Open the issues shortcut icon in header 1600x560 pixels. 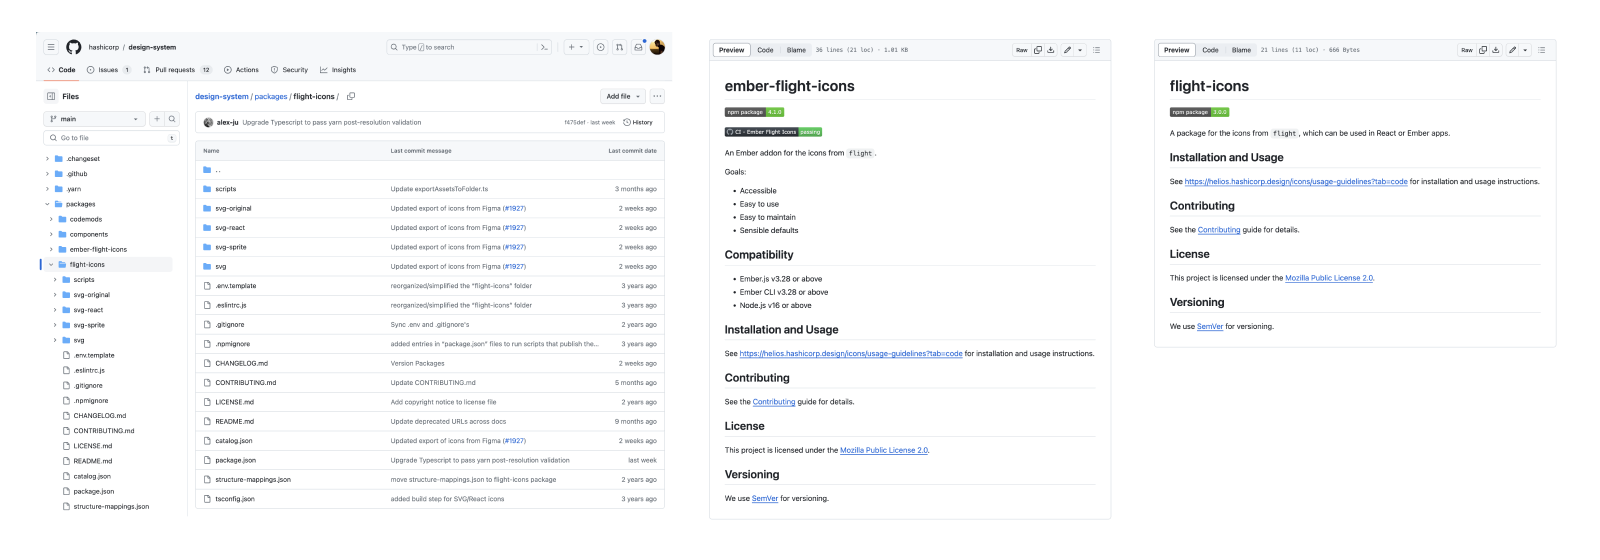click(600, 47)
